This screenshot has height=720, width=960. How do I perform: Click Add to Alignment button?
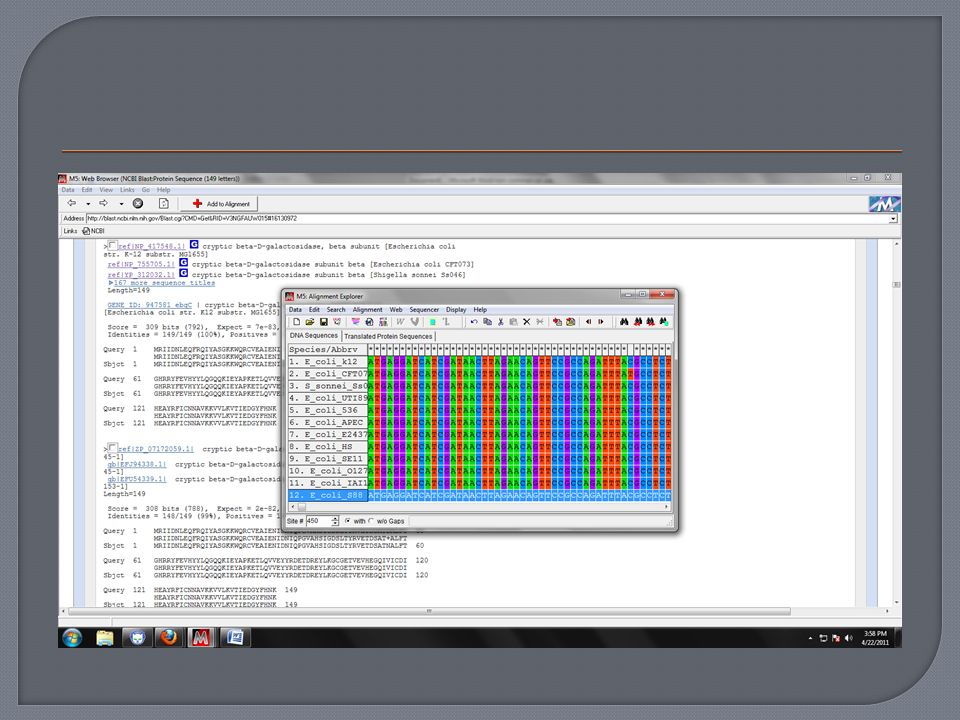tap(220, 204)
